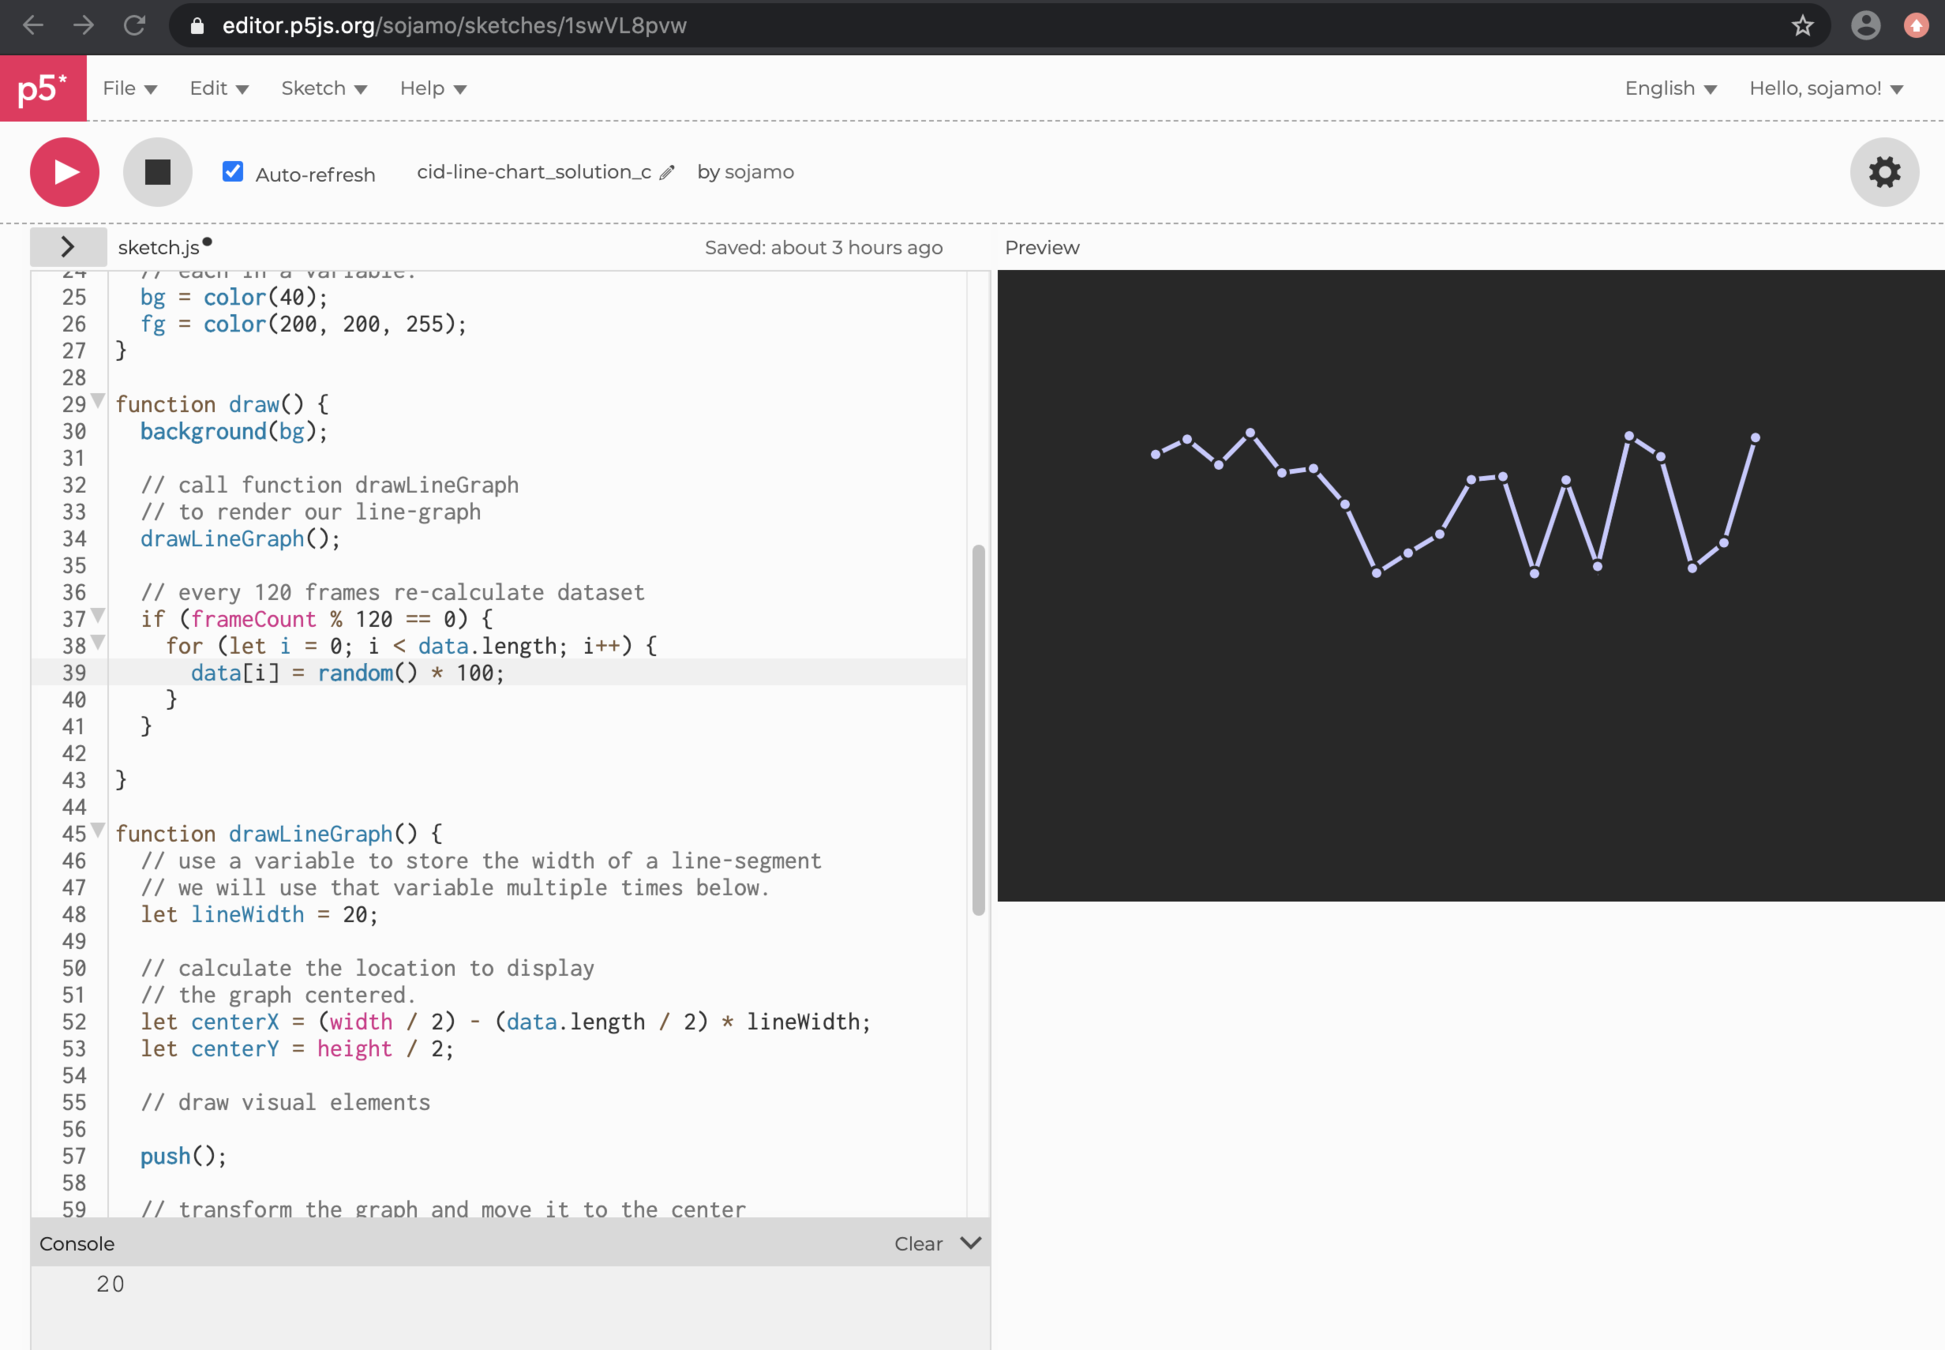Viewport: 1945px width, 1350px height.
Task: Fold the draw function at line 29
Action: [x=98, y=401]
